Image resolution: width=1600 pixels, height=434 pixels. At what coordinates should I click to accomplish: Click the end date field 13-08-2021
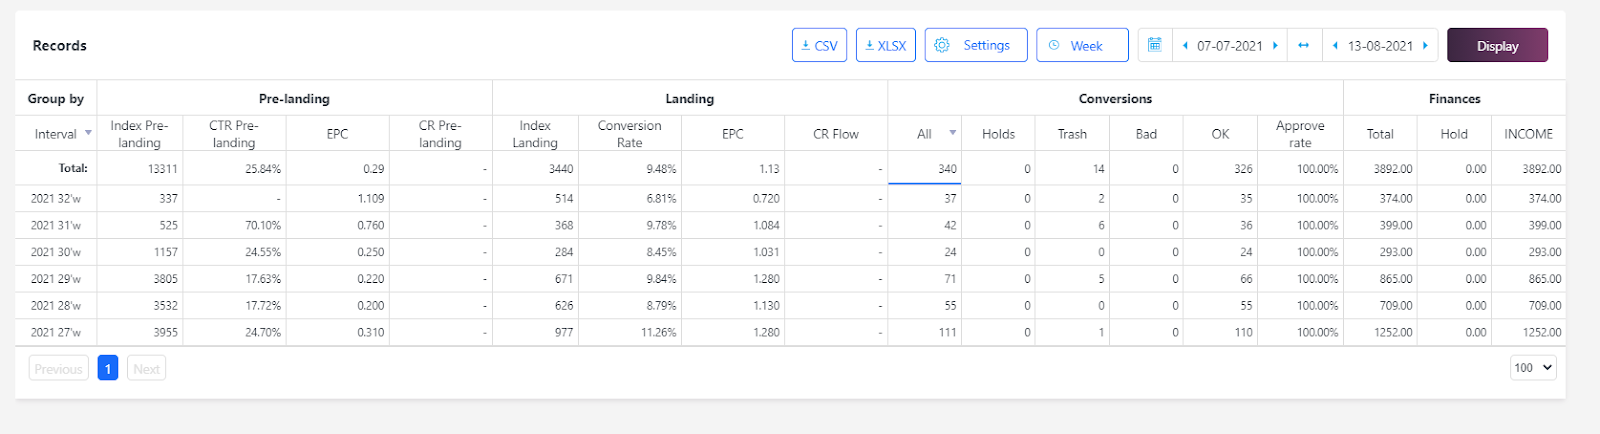[1380, 45]
